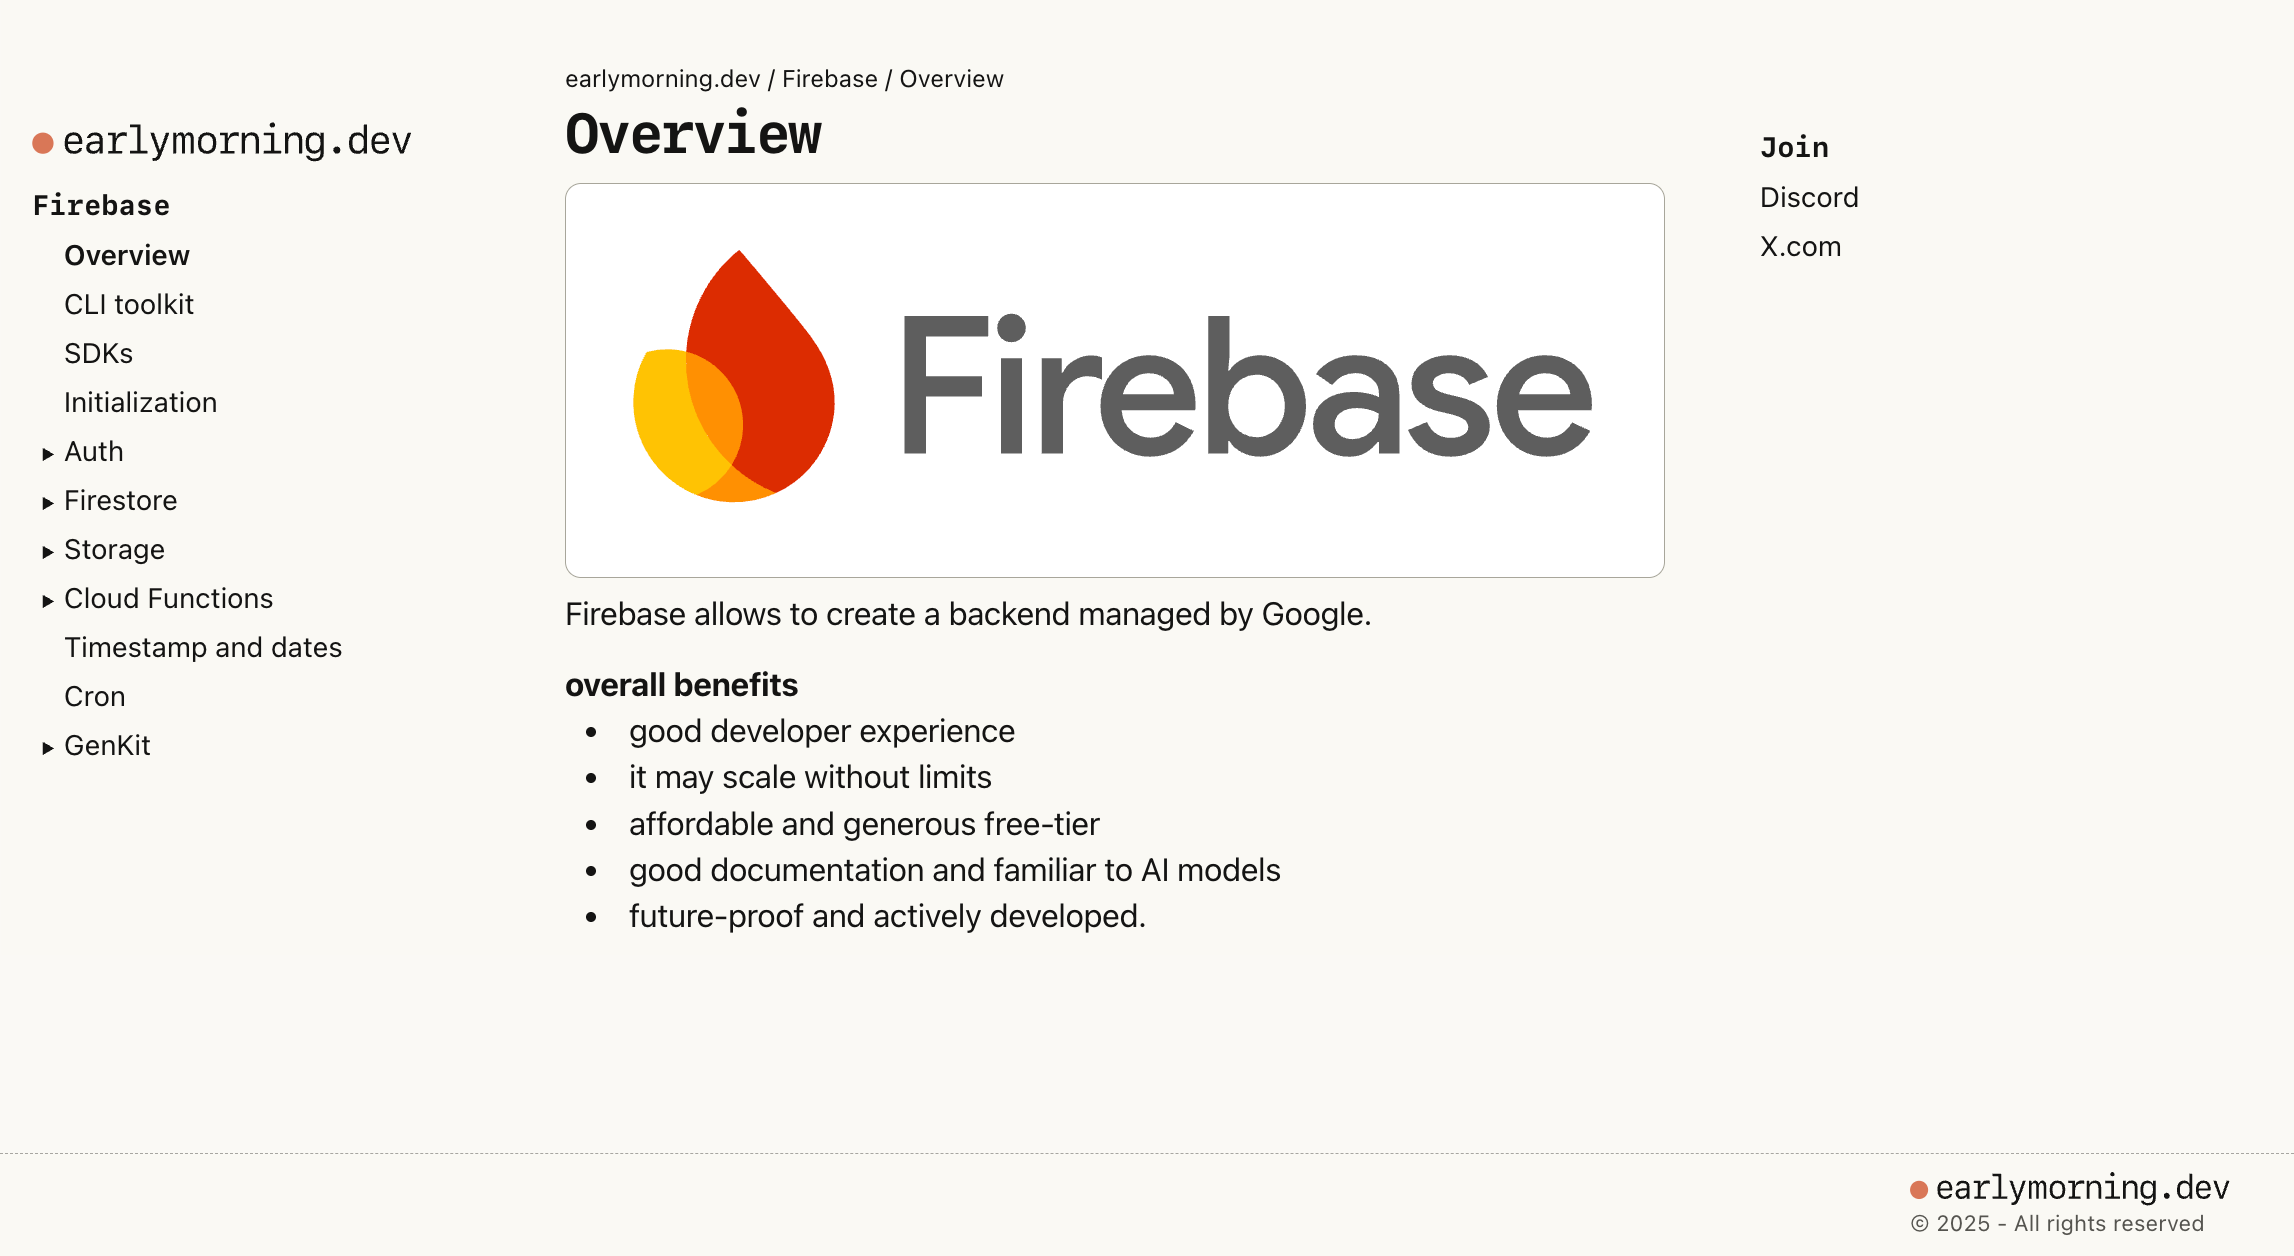
Task: Open the earlymorning.dev sidebar site title
Action: tap(237, 141)
